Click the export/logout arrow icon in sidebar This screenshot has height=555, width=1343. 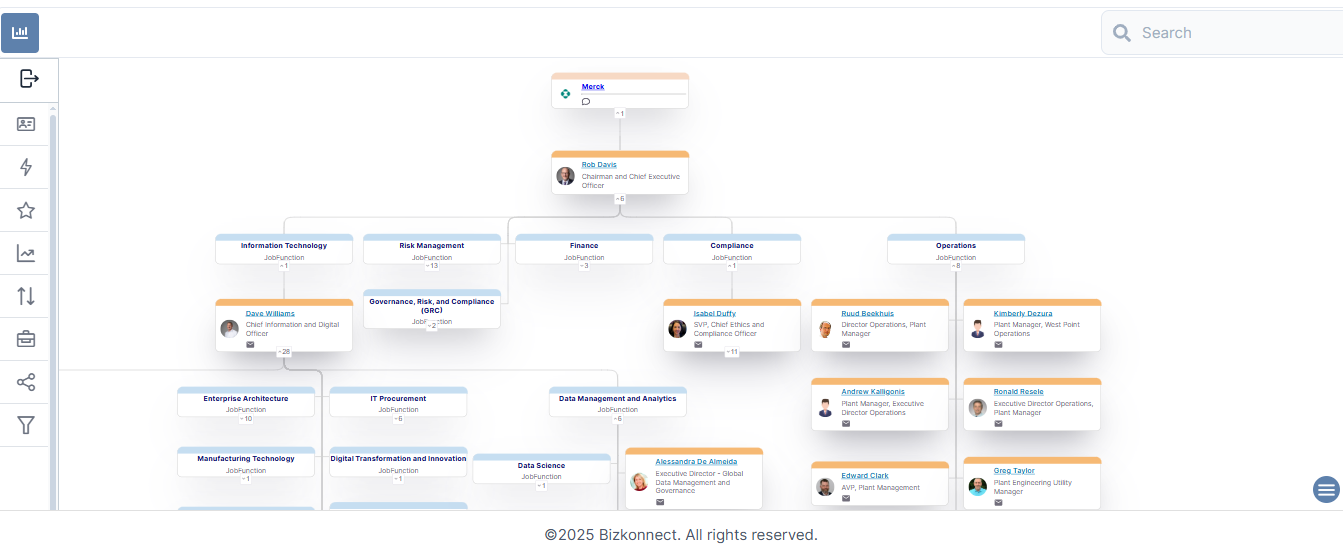coord(29,78)
